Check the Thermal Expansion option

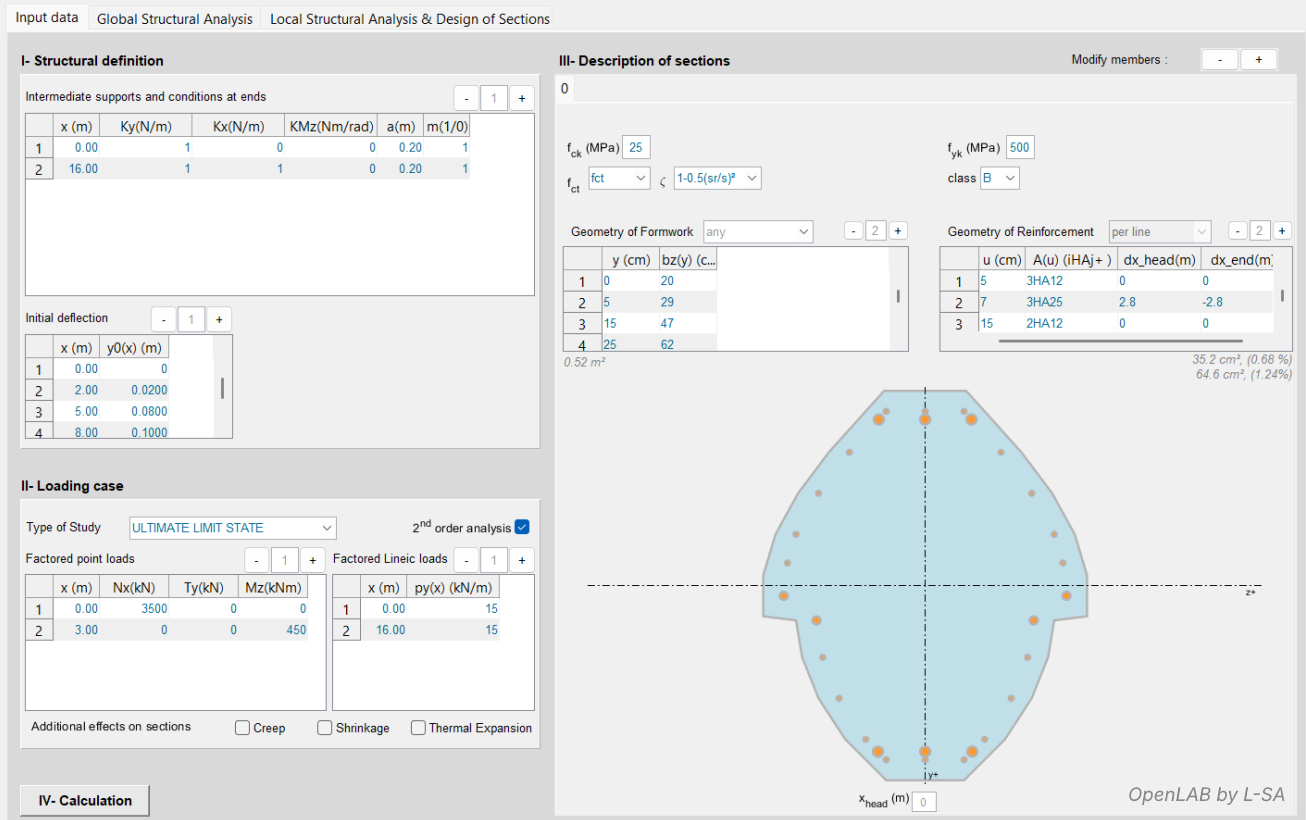[x=418, y=728]
